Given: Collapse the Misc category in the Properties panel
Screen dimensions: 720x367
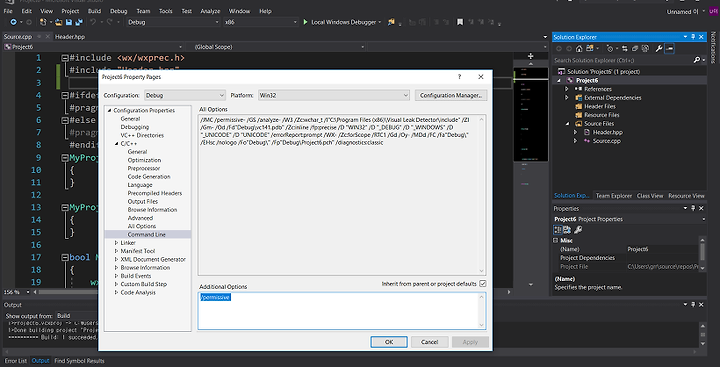Looking at the screenshot, I should (555, 240).
